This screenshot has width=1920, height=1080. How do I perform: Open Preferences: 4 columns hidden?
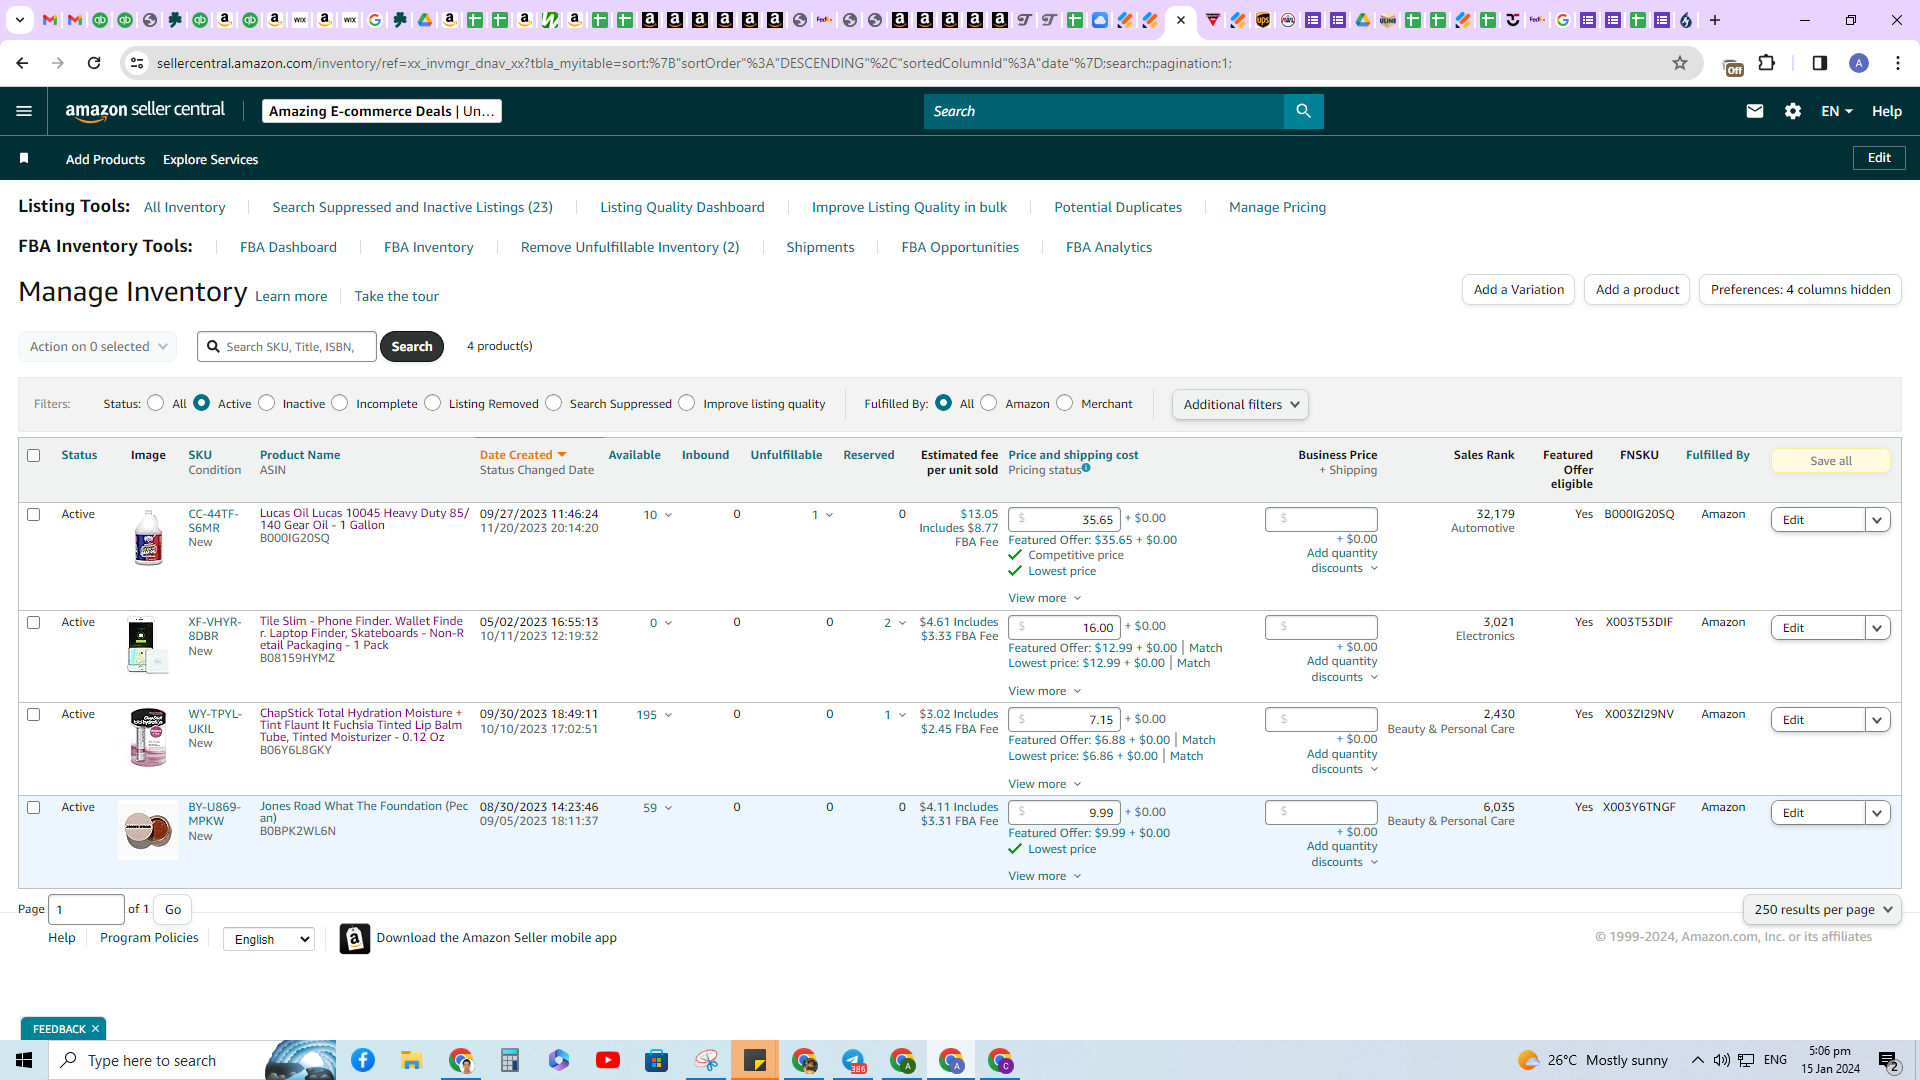coord(1800,290)
